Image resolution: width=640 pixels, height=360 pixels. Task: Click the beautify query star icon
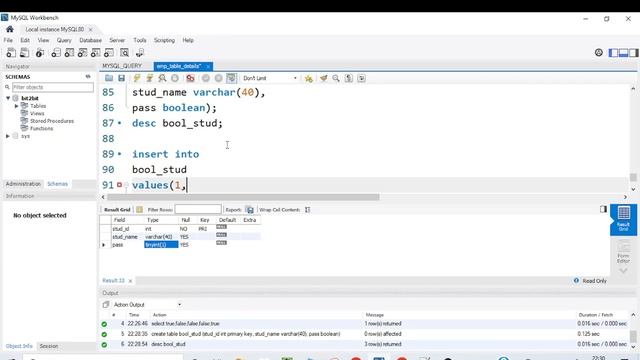tap(309, 78)
